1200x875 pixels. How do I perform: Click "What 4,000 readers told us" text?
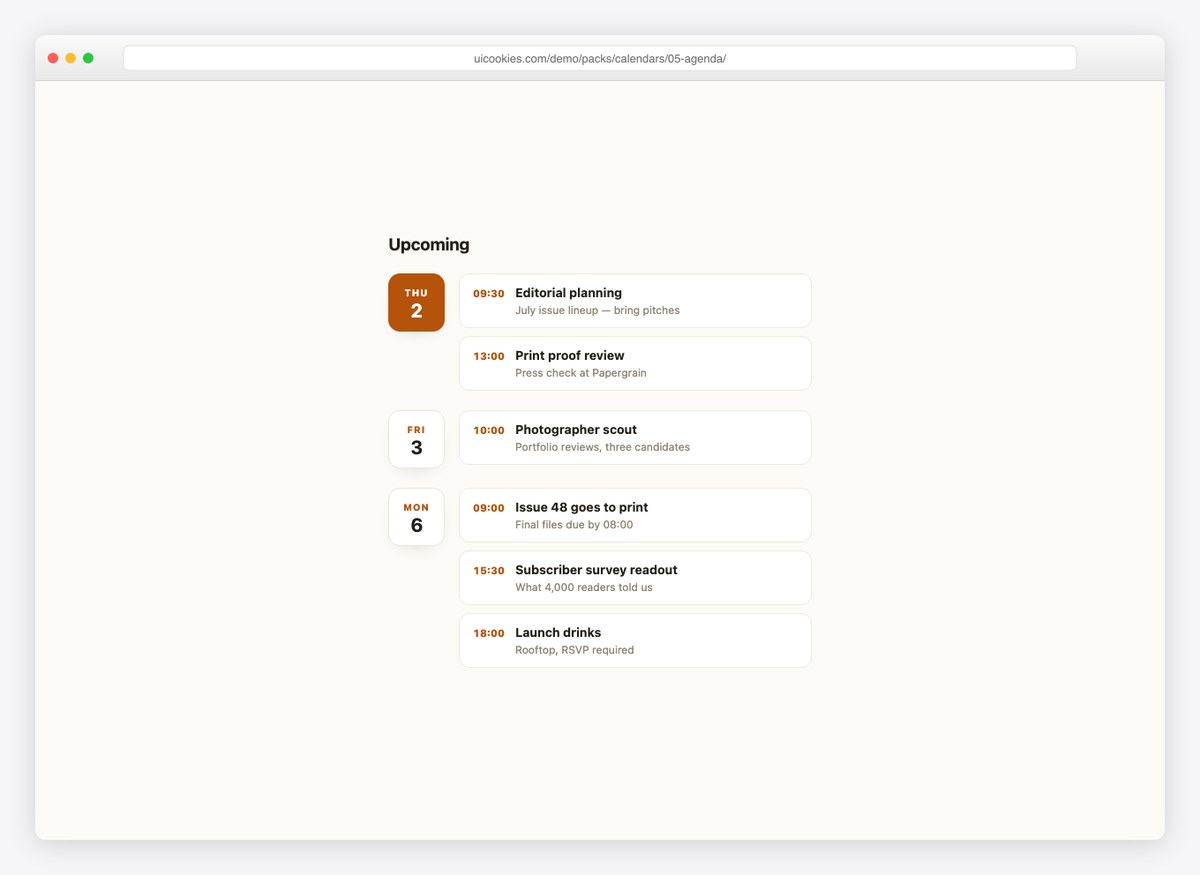tap(584, 587)
